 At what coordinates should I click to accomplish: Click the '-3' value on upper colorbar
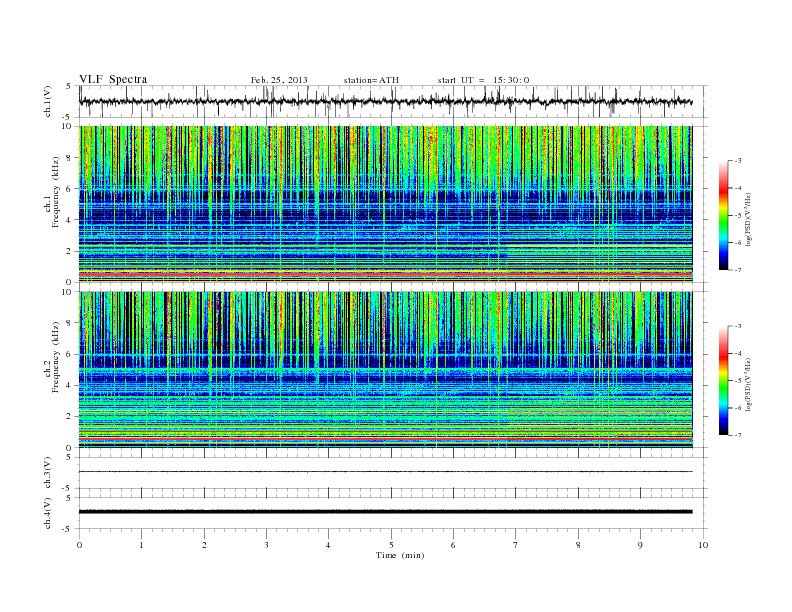coord(737,161)
